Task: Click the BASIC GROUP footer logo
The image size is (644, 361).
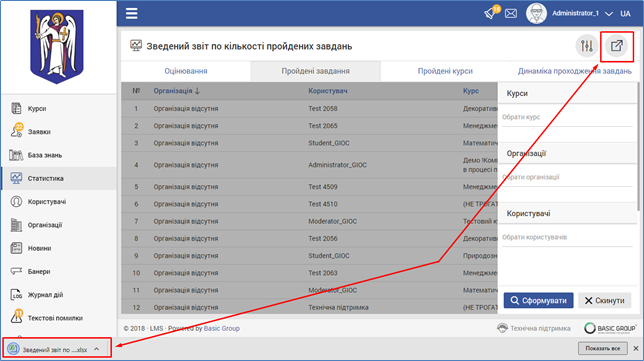Action: click(610, 328)
